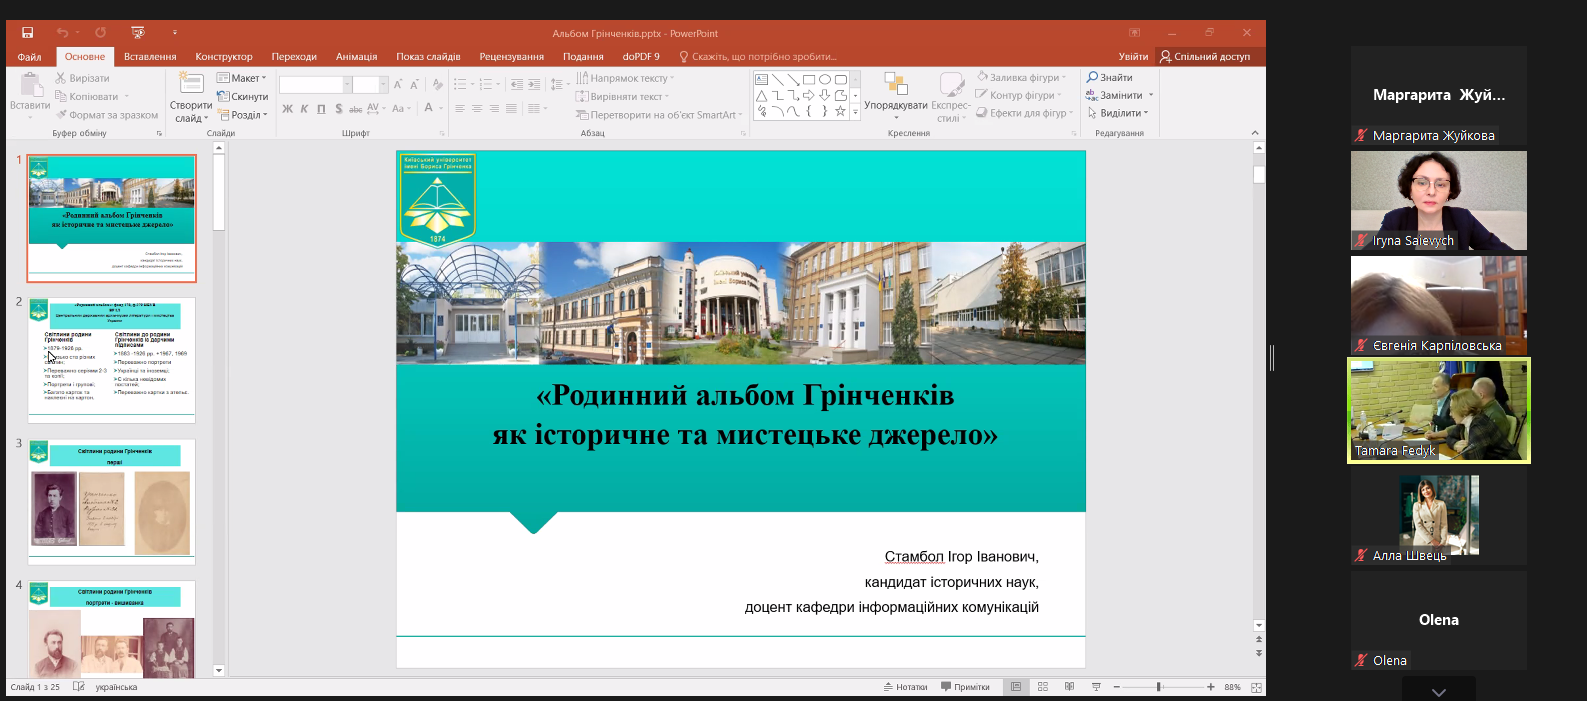Click the Save icon in the quick access toolbar
This screenshot has width=1587, height=701.
coord(28,33)
